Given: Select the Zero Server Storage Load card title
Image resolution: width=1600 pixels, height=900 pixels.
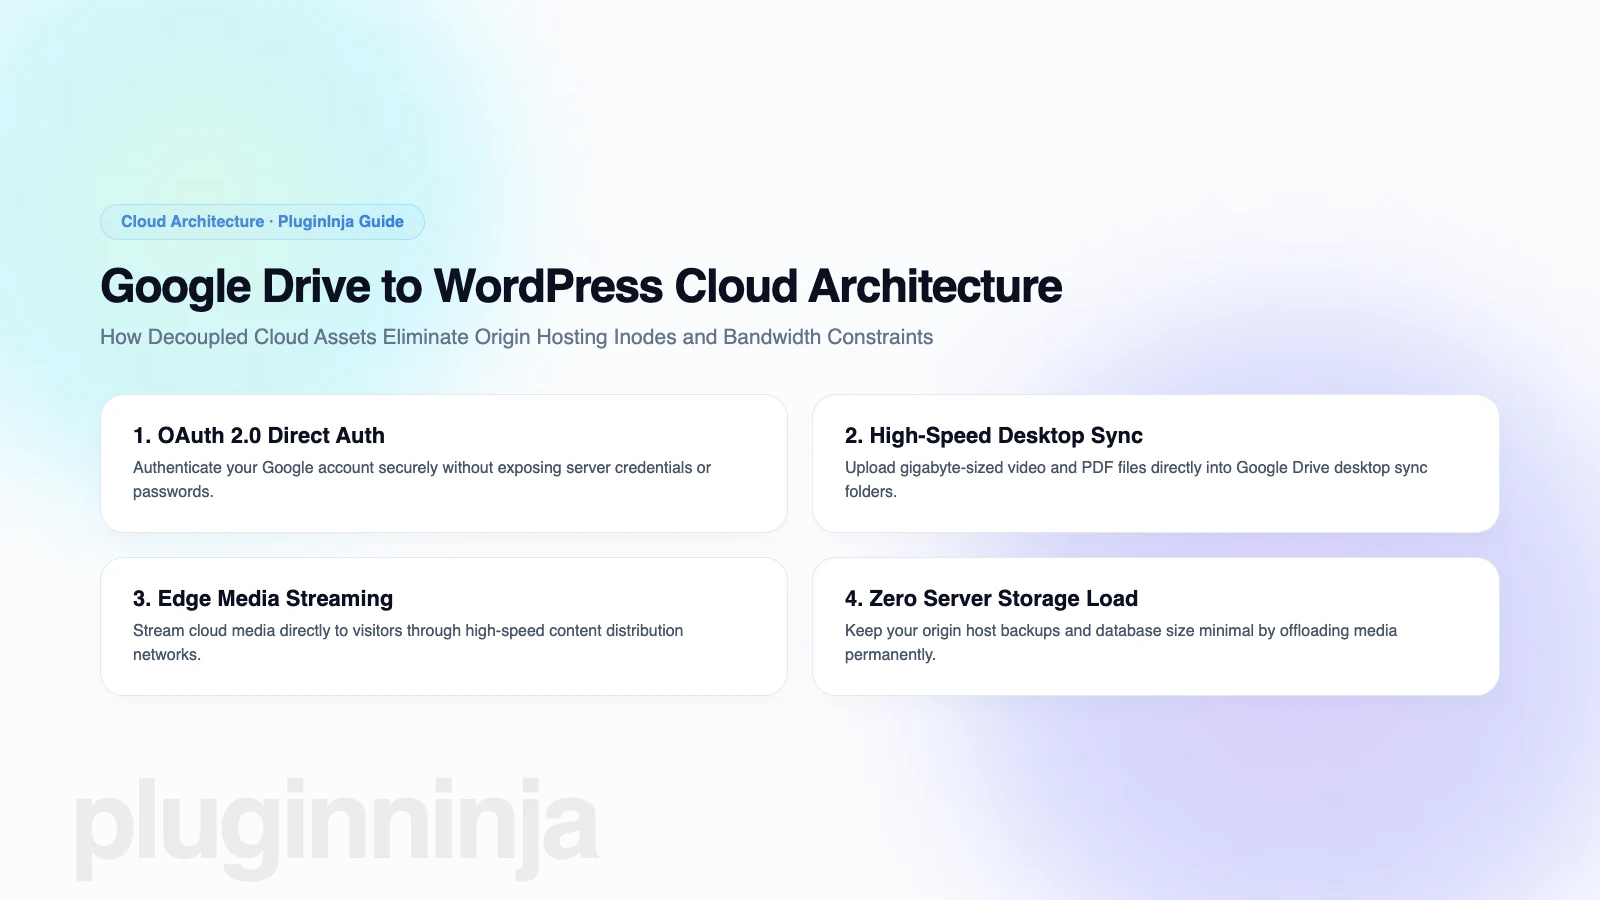Looking at the screenshot, I should [x=991, y=599].
